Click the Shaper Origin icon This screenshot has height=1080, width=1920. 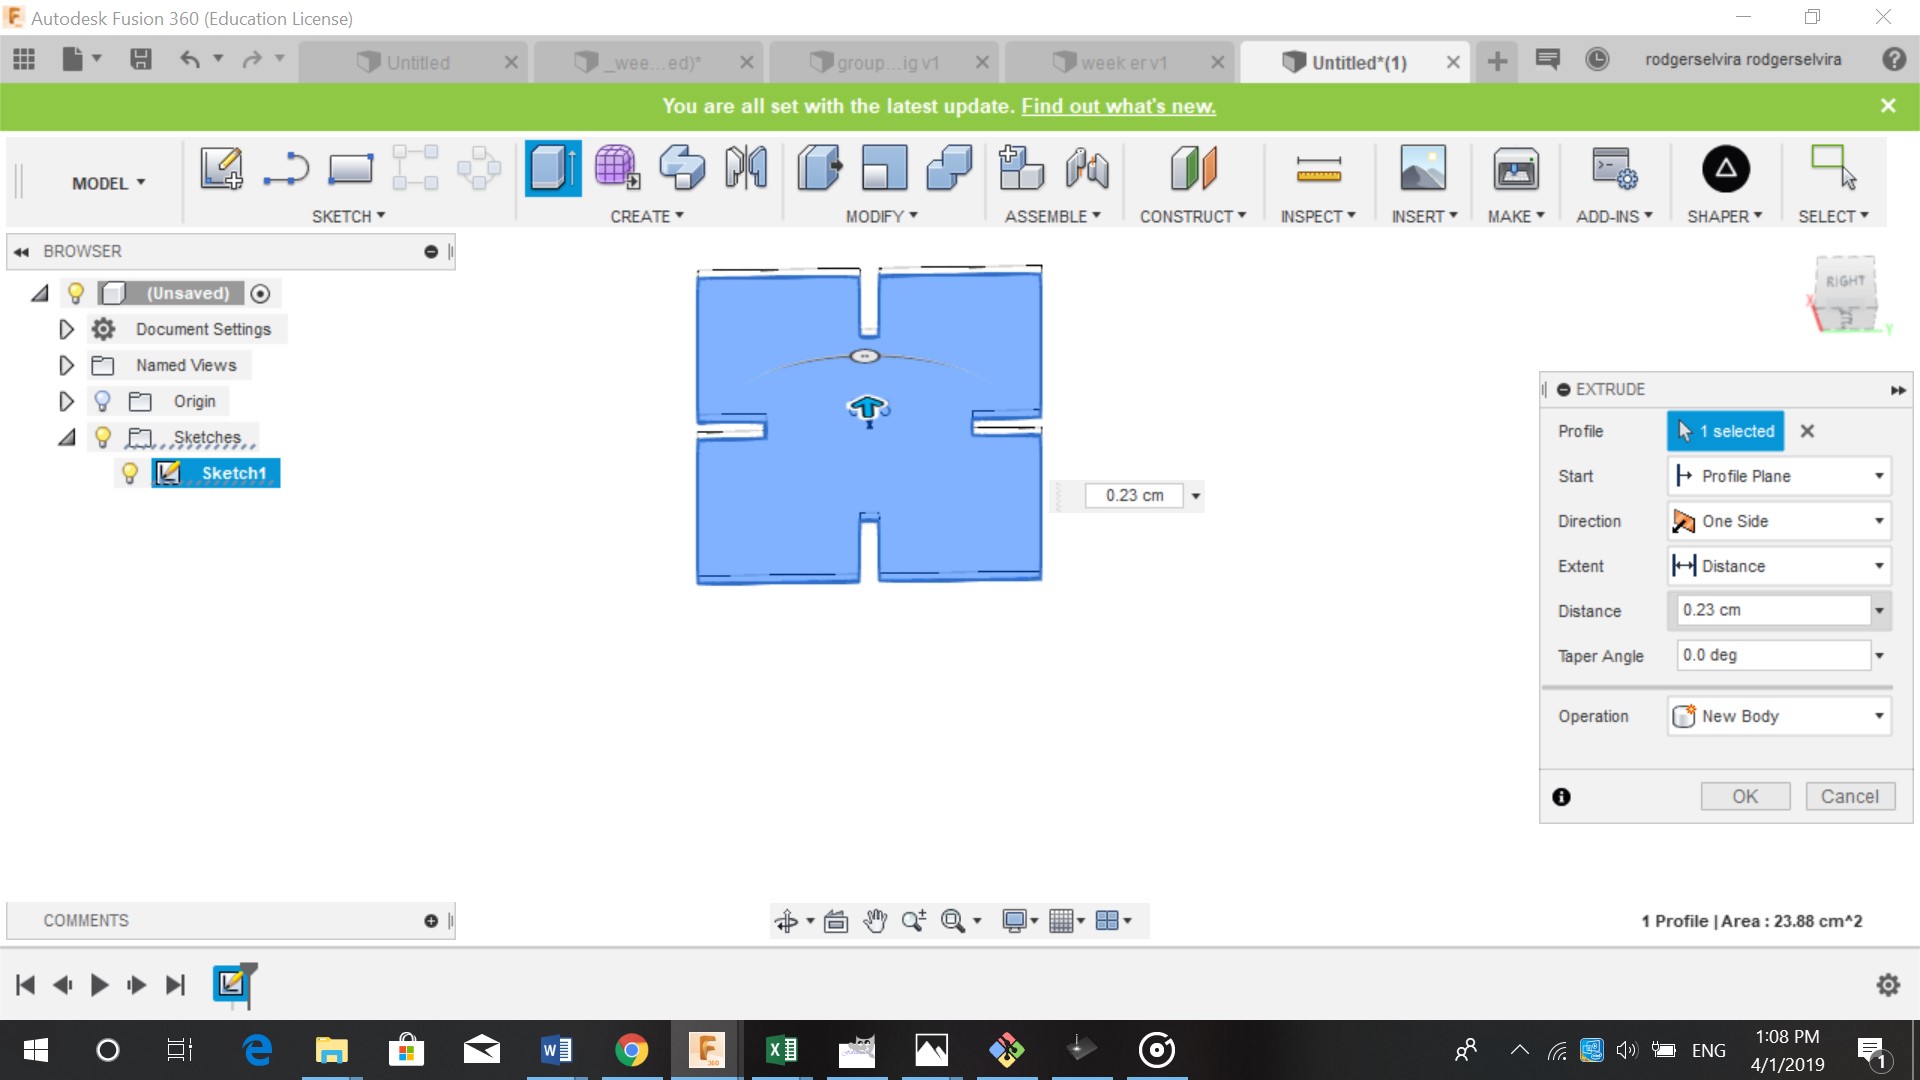pyautogui.click(x=1725, y=168)
